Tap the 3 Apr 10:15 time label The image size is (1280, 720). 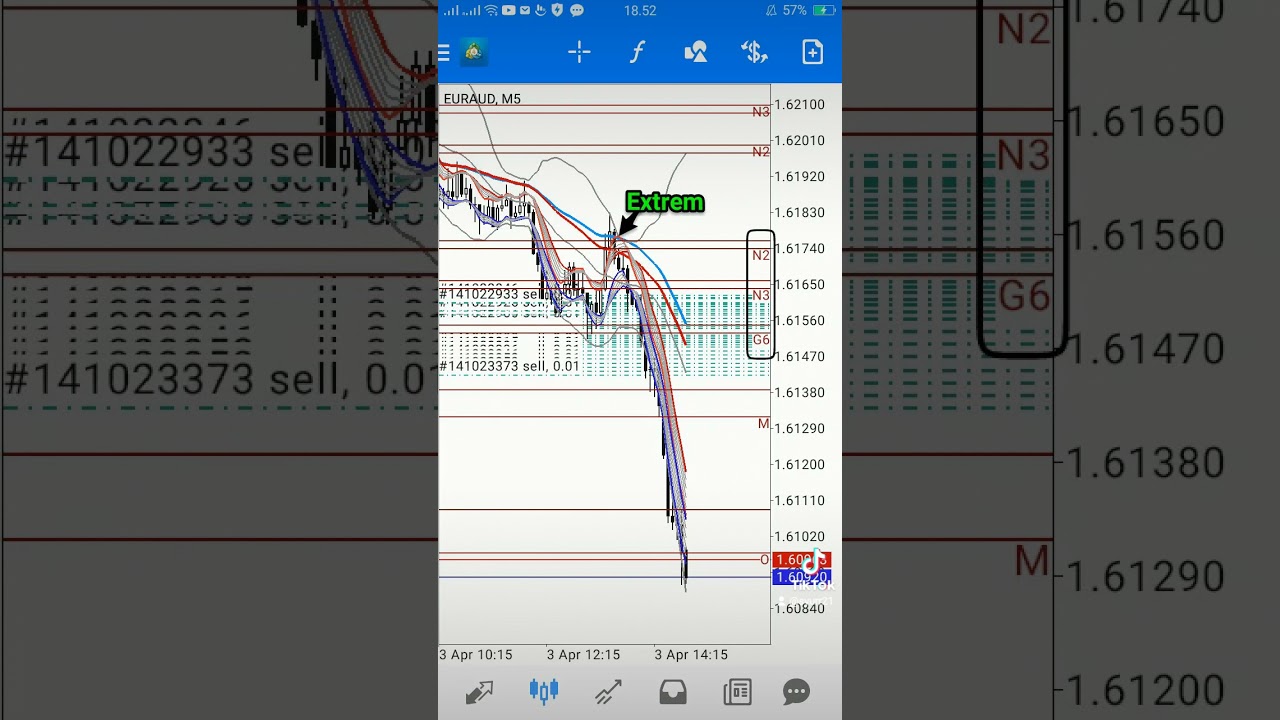tap(476, 654)
